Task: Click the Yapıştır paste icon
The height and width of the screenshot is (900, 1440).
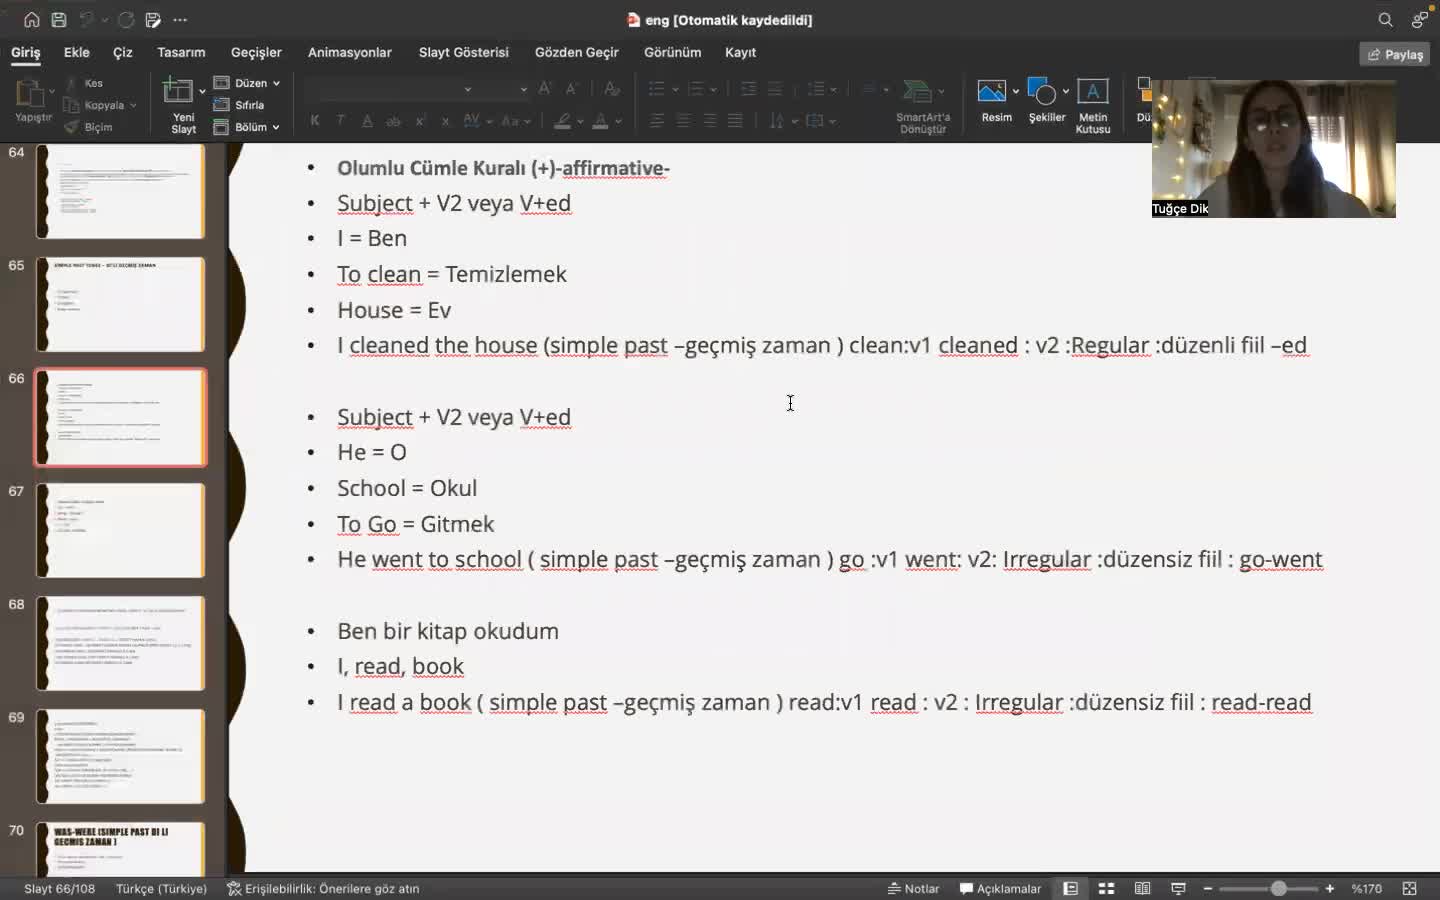Action: click(29, 92)
